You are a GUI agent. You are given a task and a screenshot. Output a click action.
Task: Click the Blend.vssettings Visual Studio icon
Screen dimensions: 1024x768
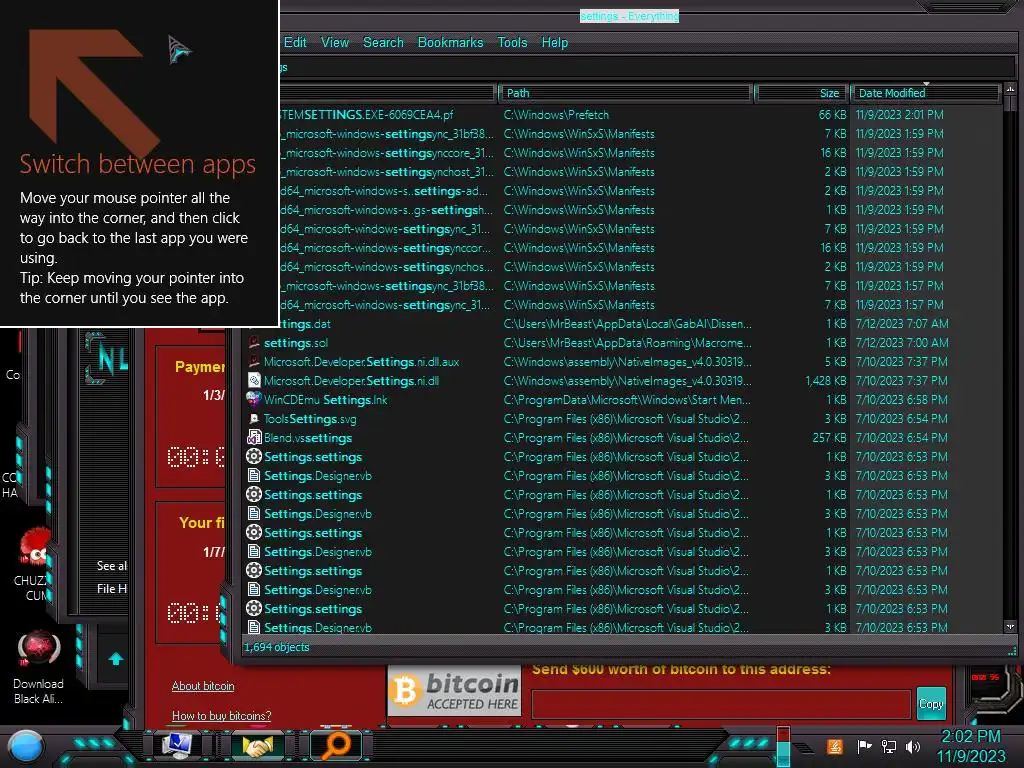pyautogui.click(x=254, y=438)
